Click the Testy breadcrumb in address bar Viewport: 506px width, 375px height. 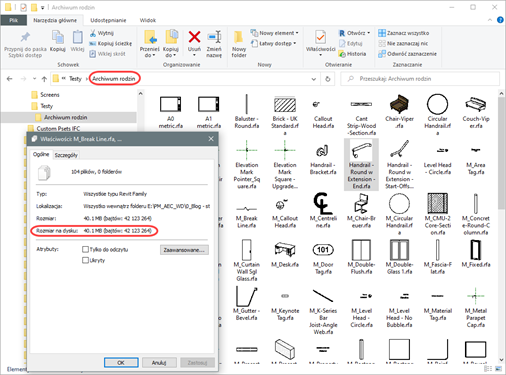[x=75, y=79]
